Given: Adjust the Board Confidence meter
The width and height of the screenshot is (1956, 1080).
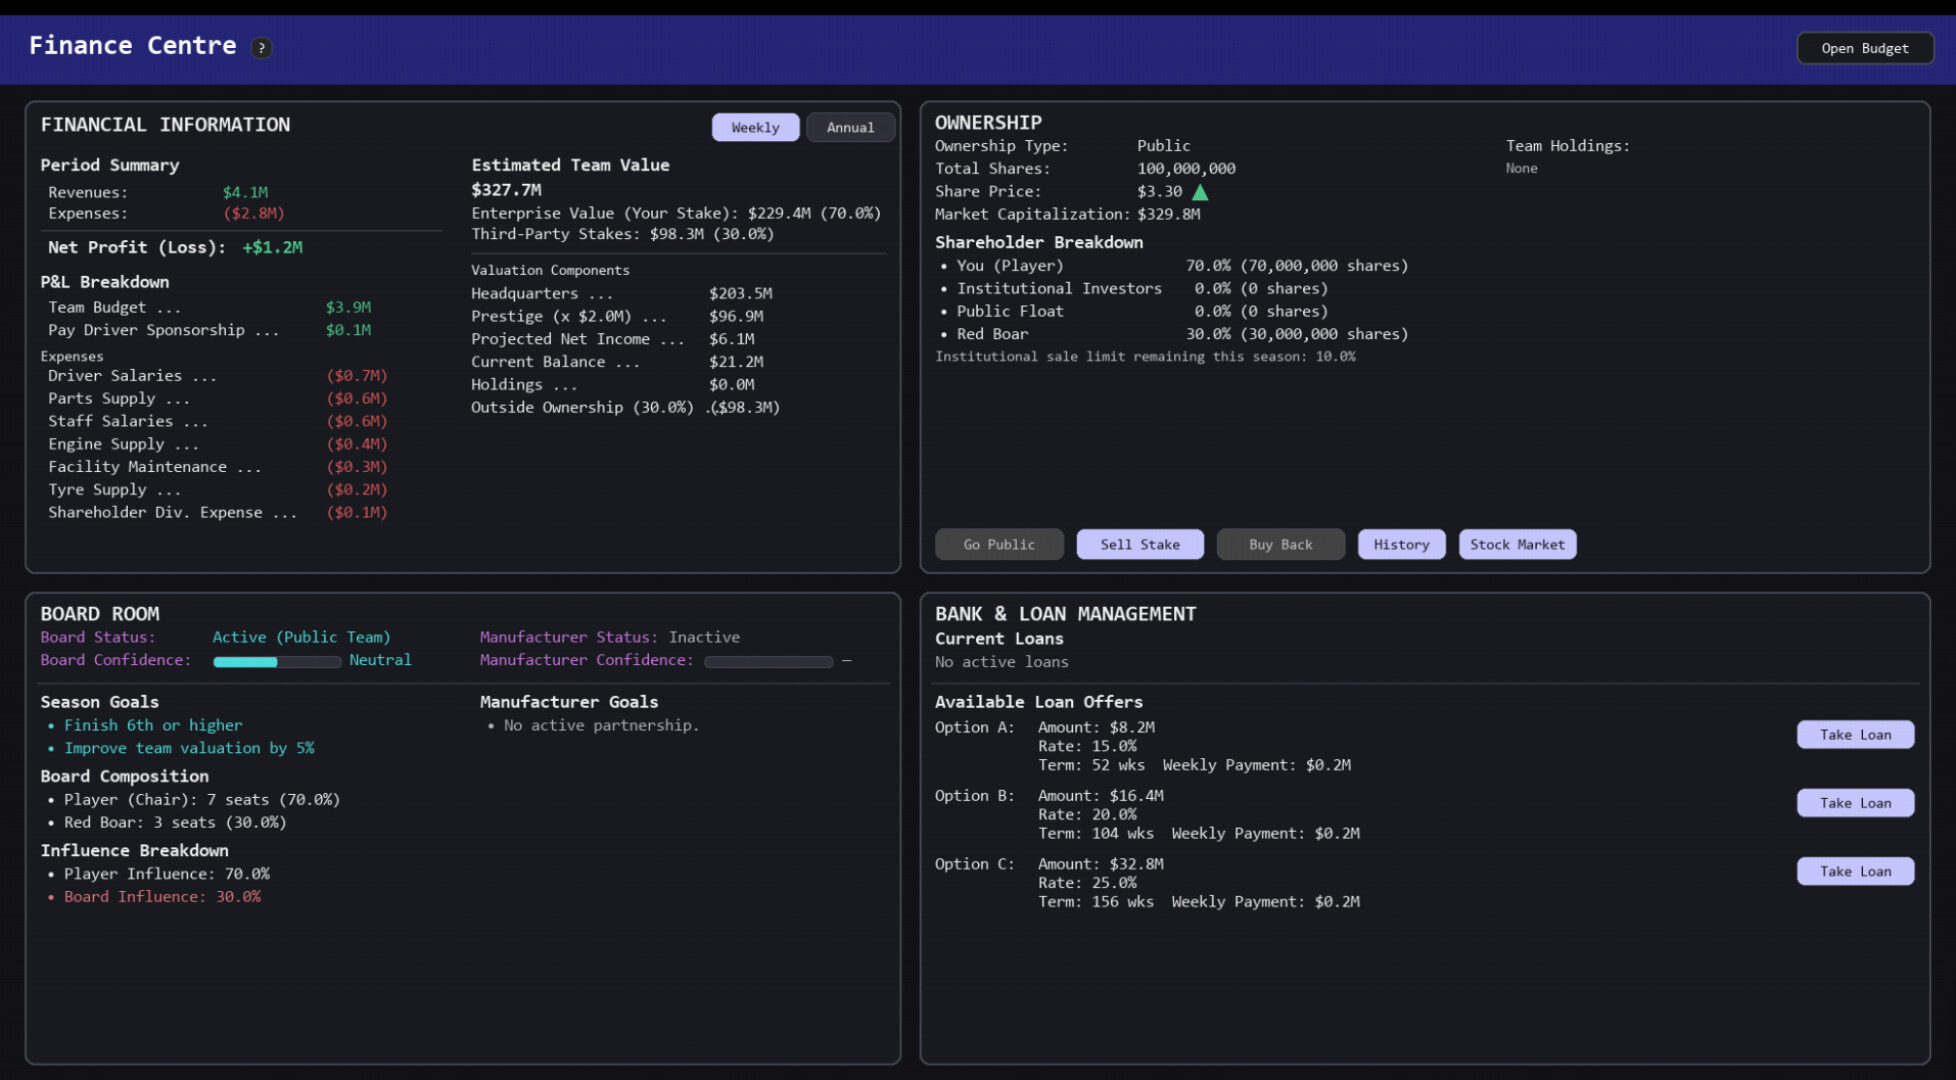Looking at the screenshot, I should [x=277, y=660].
